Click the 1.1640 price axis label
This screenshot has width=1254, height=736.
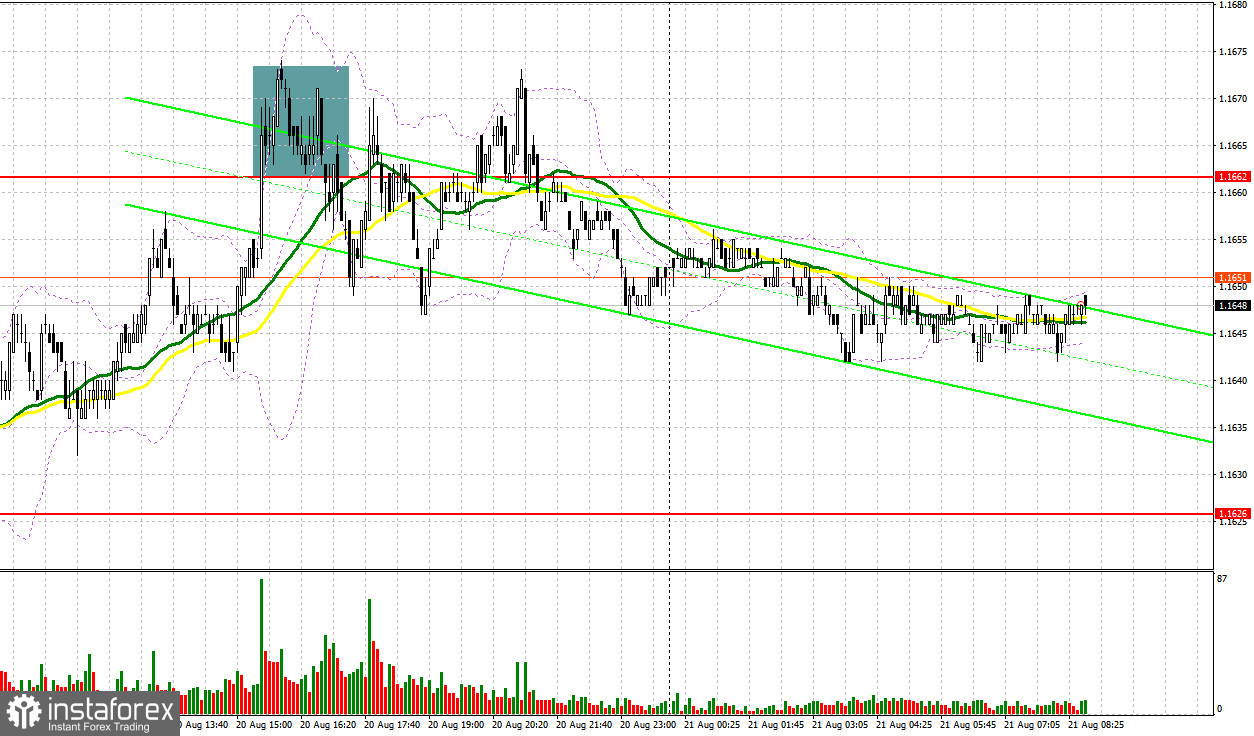click(x=1231, y=381)
